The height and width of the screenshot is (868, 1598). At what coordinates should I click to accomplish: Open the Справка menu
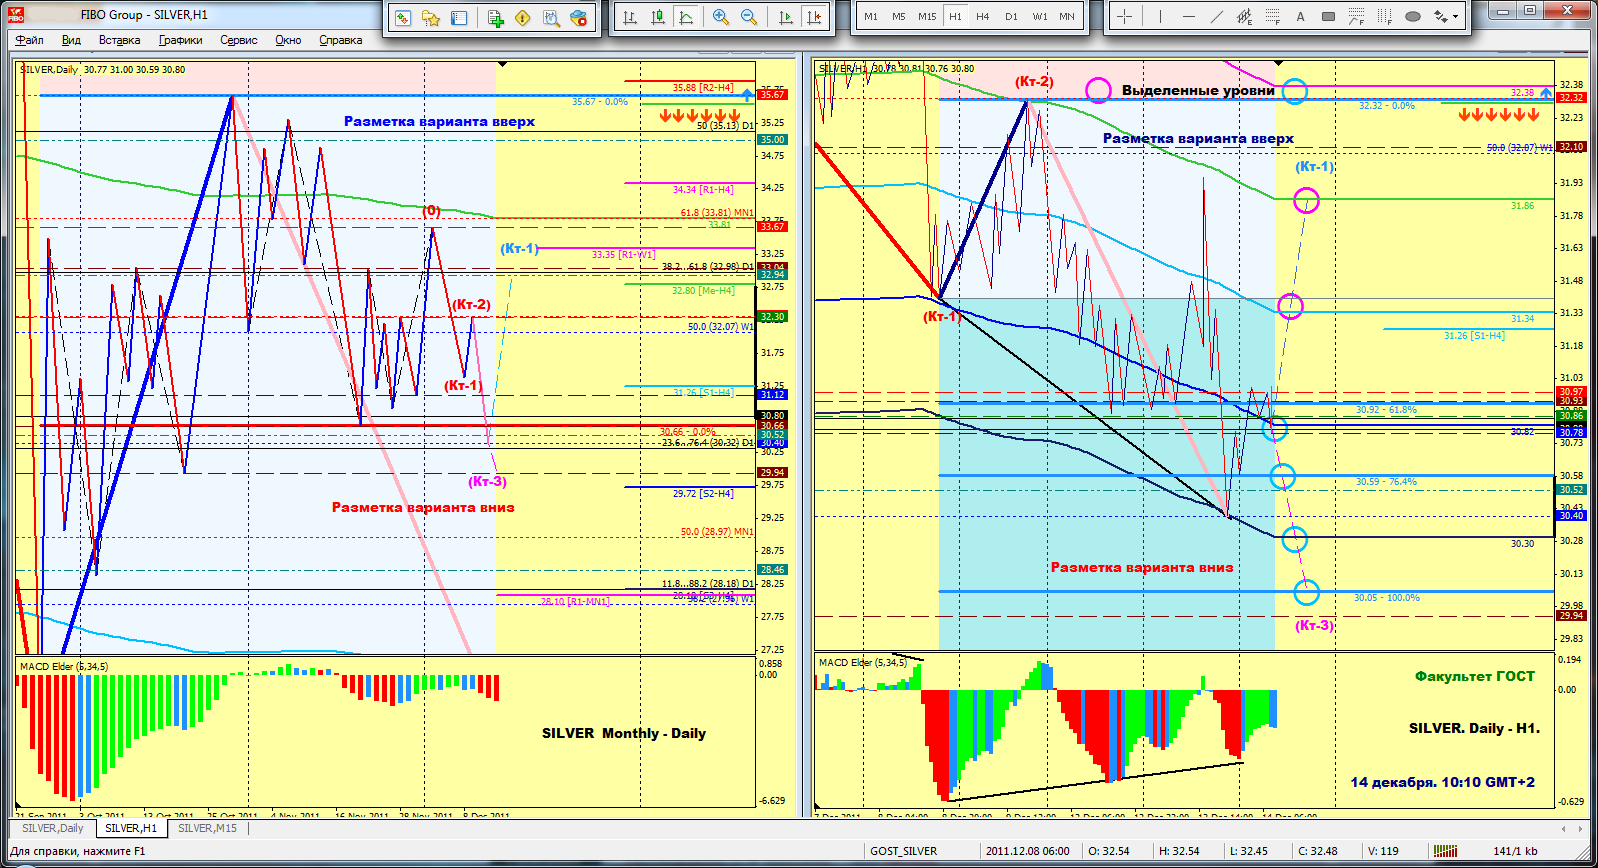(341, 40)
